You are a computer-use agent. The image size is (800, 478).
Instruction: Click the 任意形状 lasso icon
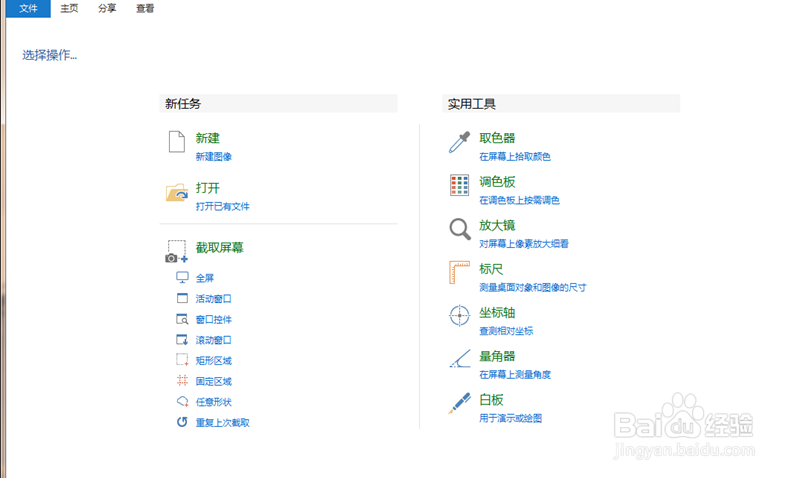coord(182,401)
